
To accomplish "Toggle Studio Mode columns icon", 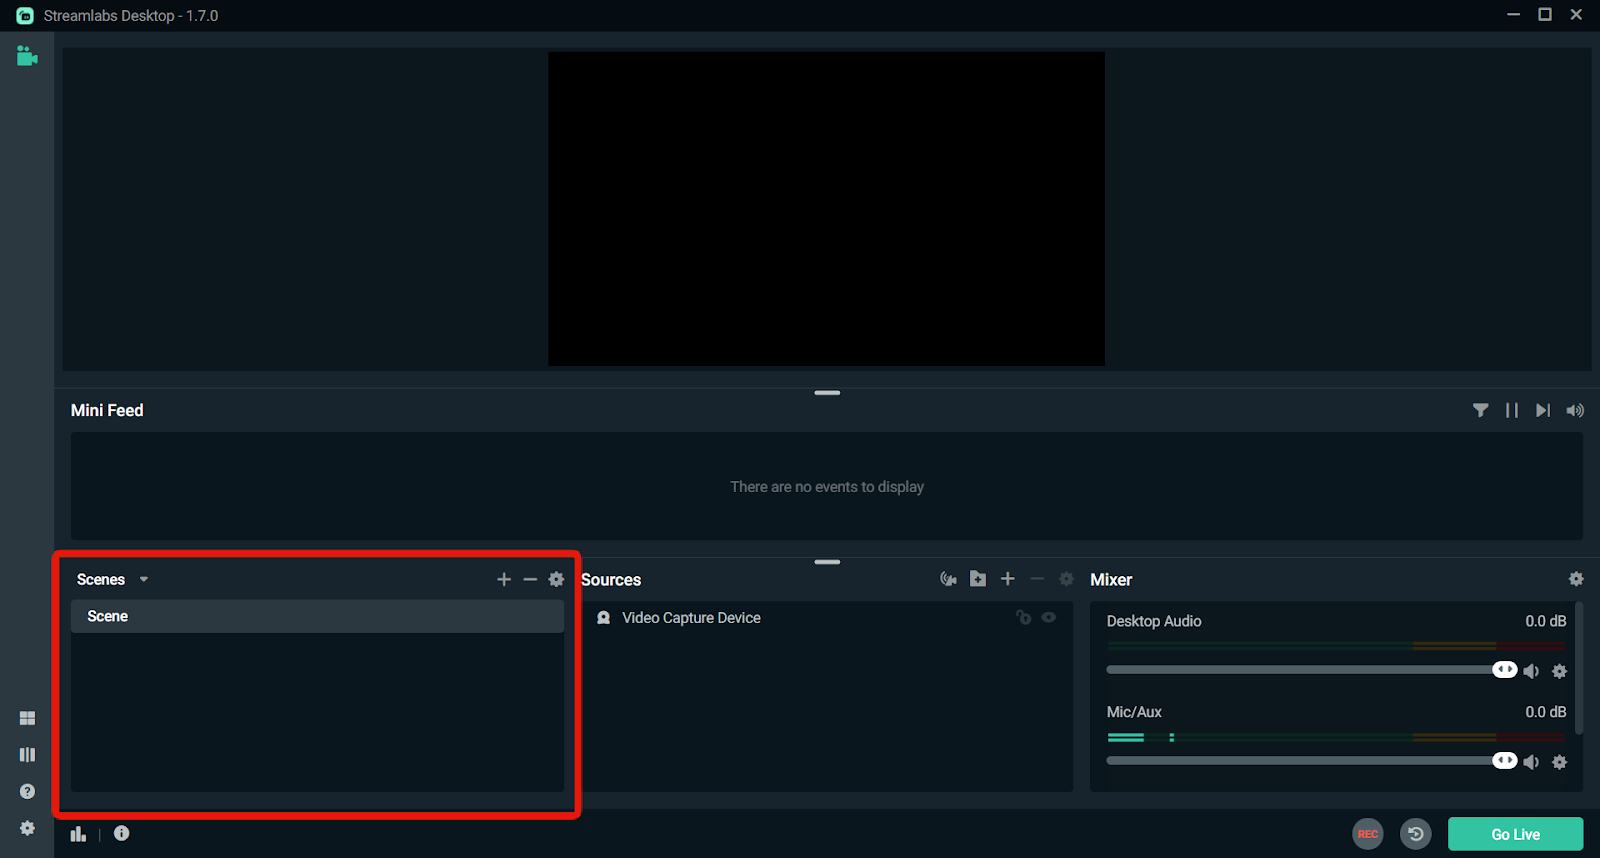I will [27, 755].
